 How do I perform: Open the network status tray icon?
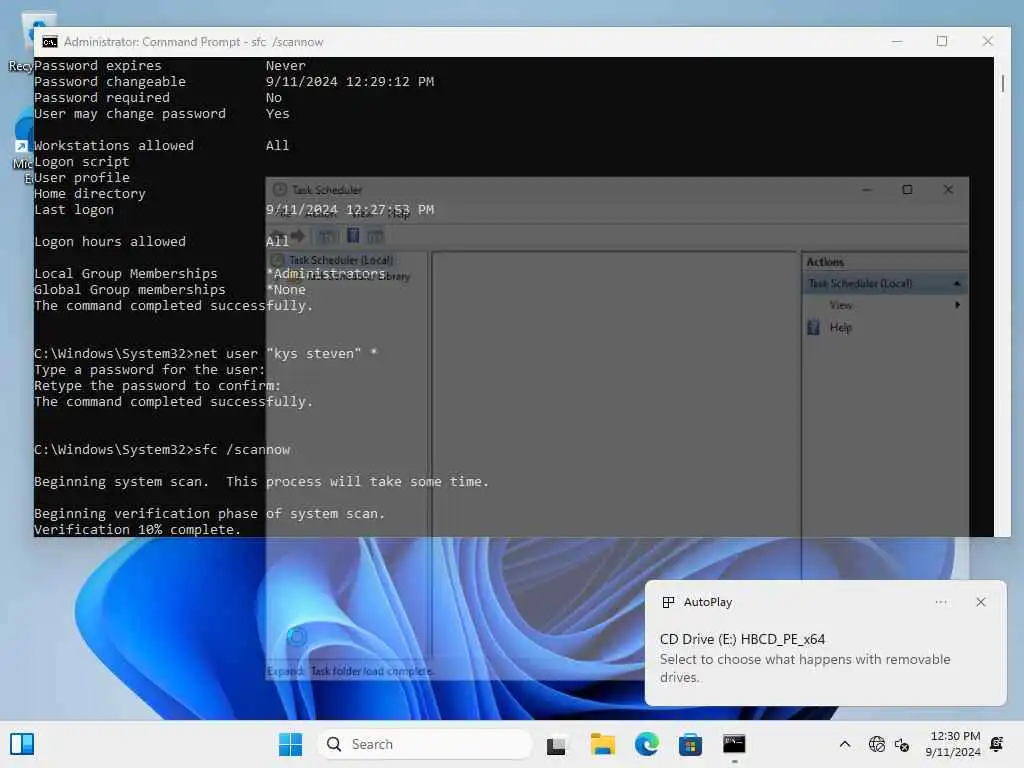point(876,744)
